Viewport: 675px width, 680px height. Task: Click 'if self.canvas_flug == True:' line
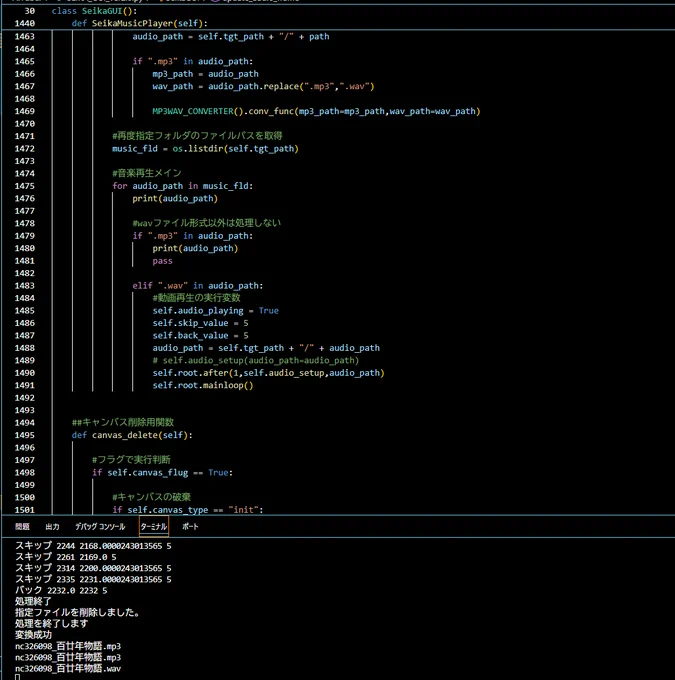pyautogui.click(x=162, y=473)
